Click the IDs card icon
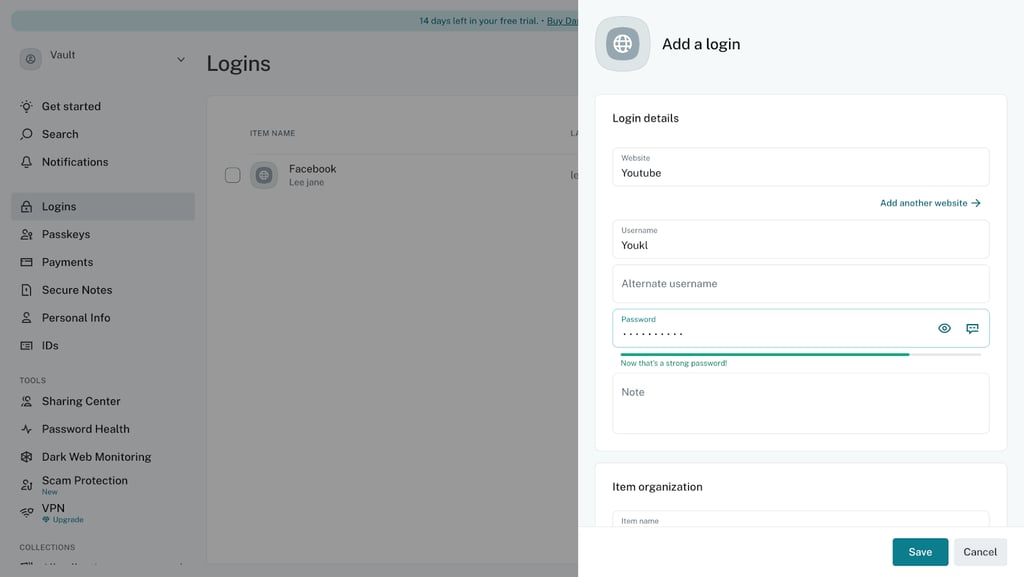 pos(26,345)
